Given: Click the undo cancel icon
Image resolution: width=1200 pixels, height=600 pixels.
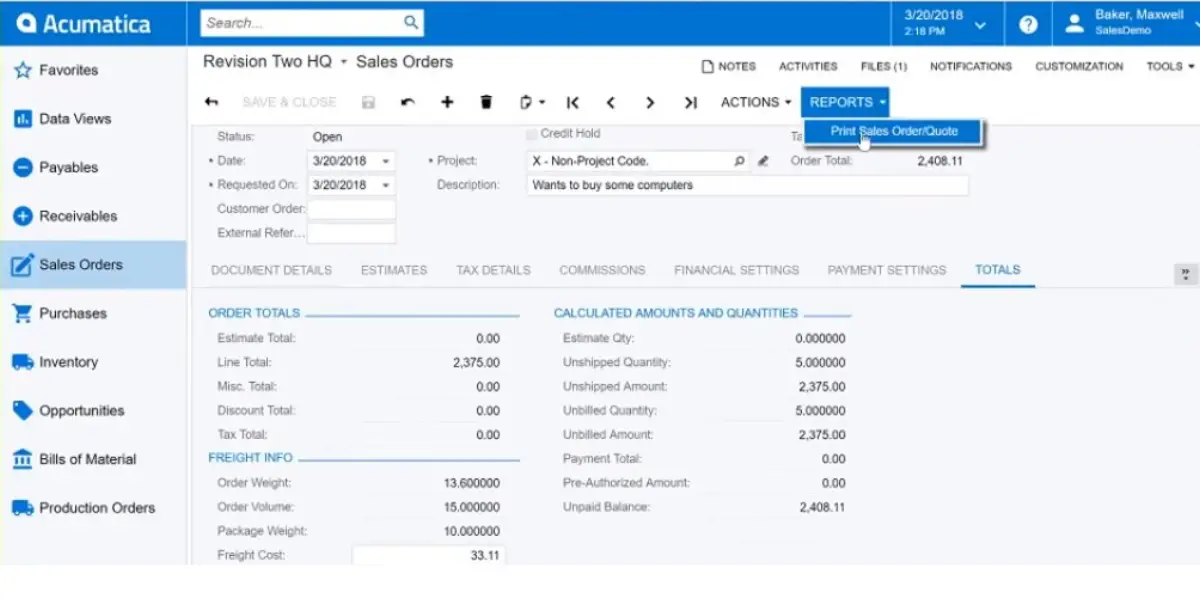Looking at the screenshot, I should 408,102.
